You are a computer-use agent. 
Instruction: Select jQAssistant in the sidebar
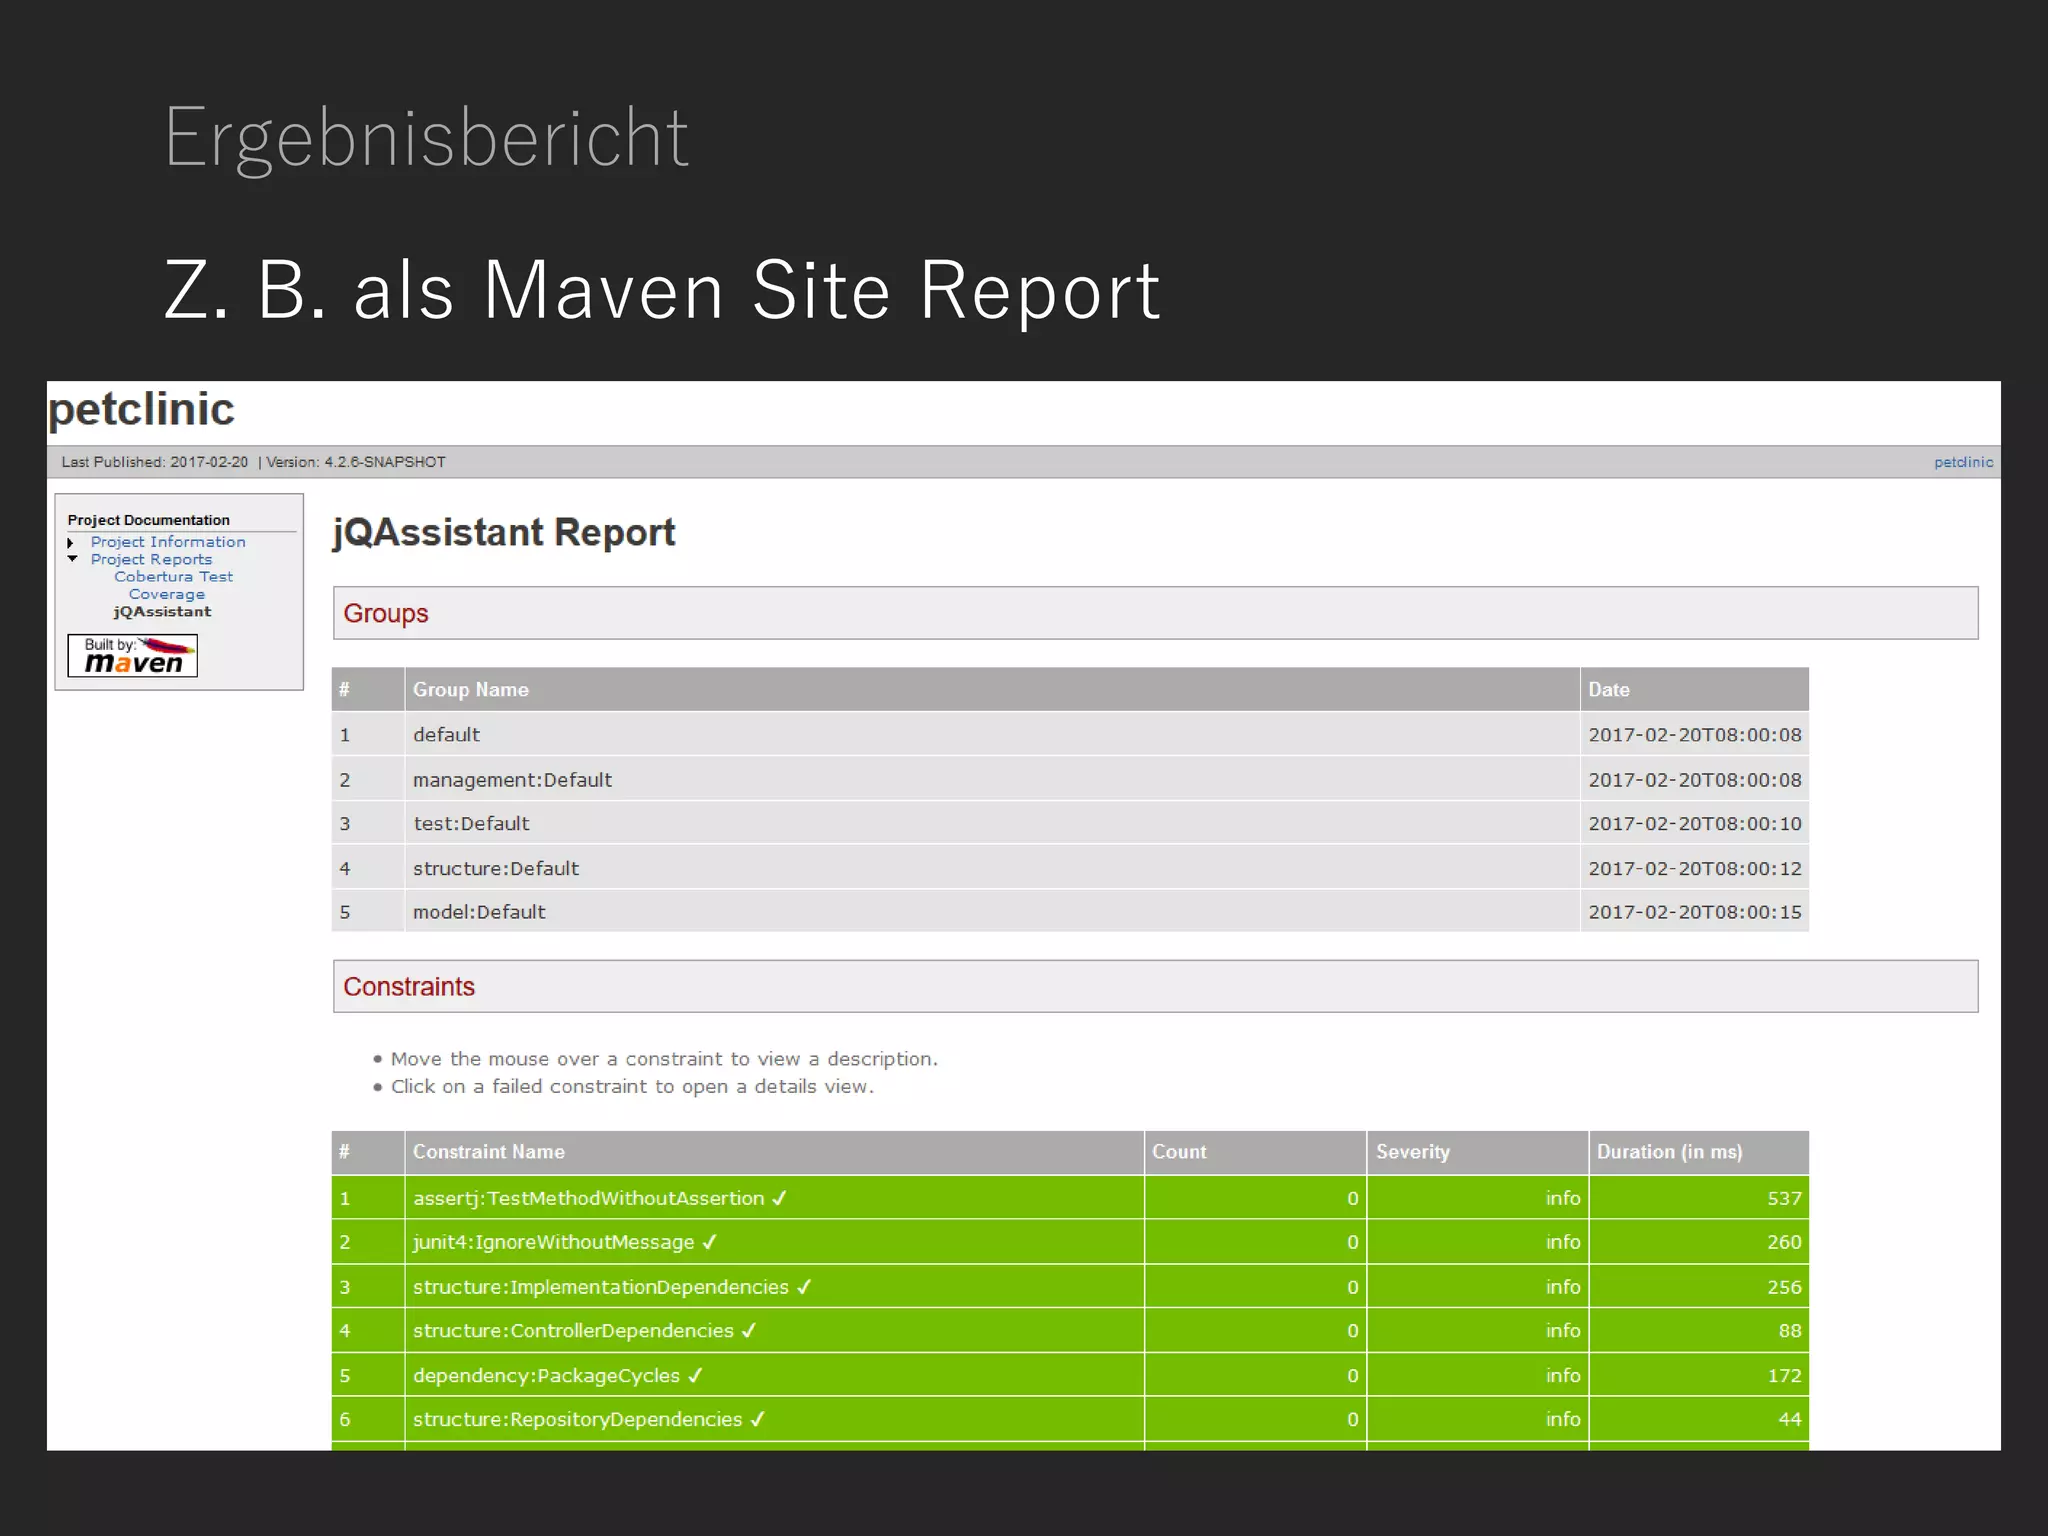coord(163,612)
